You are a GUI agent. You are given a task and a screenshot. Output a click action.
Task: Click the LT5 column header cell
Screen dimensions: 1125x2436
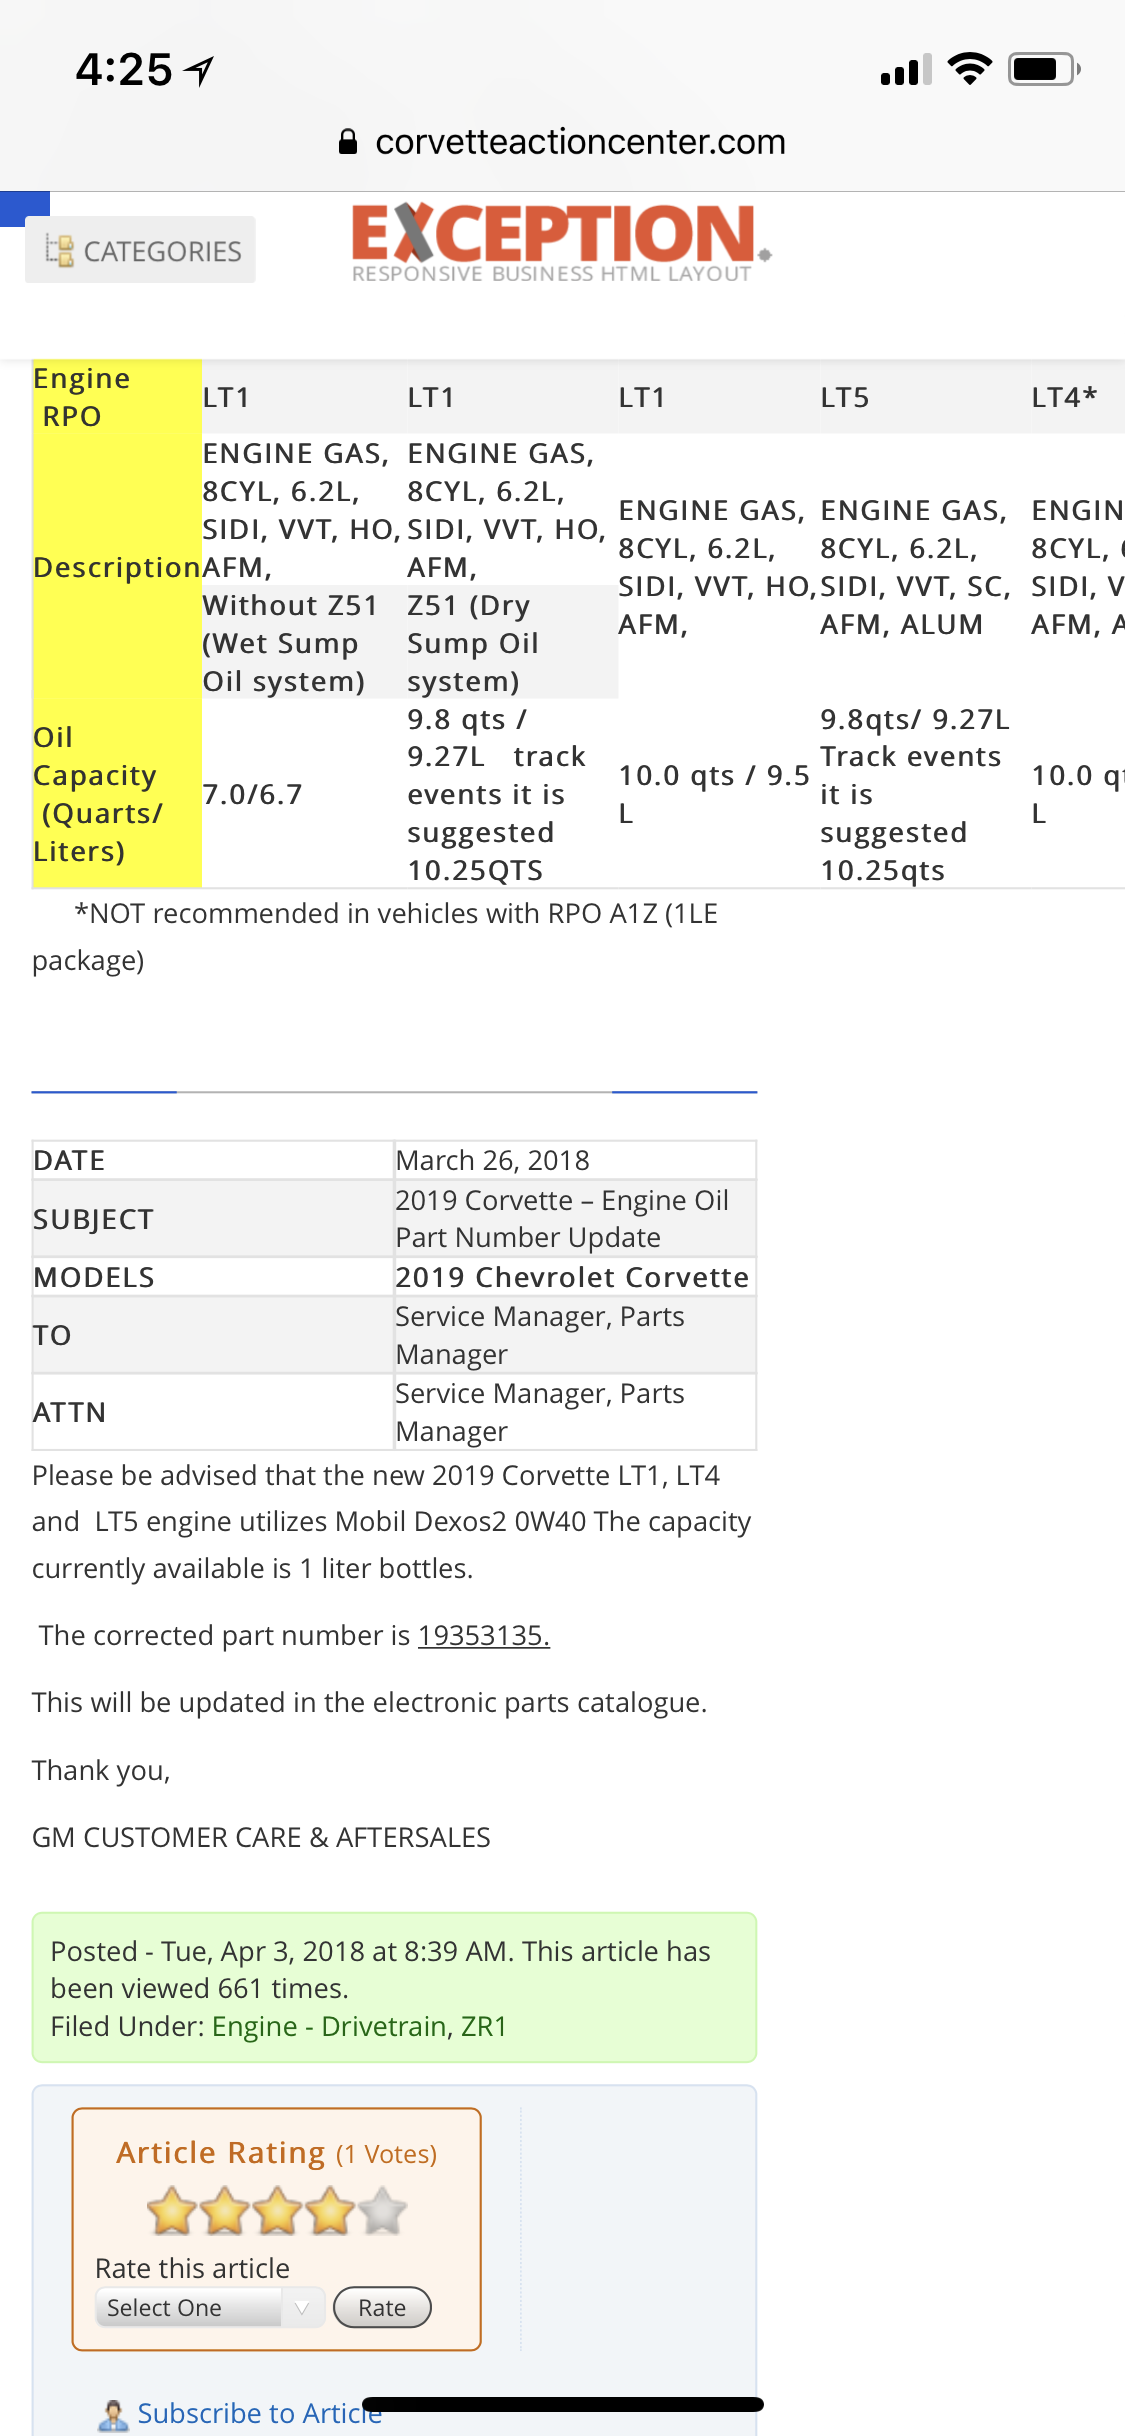click(924, 397)
